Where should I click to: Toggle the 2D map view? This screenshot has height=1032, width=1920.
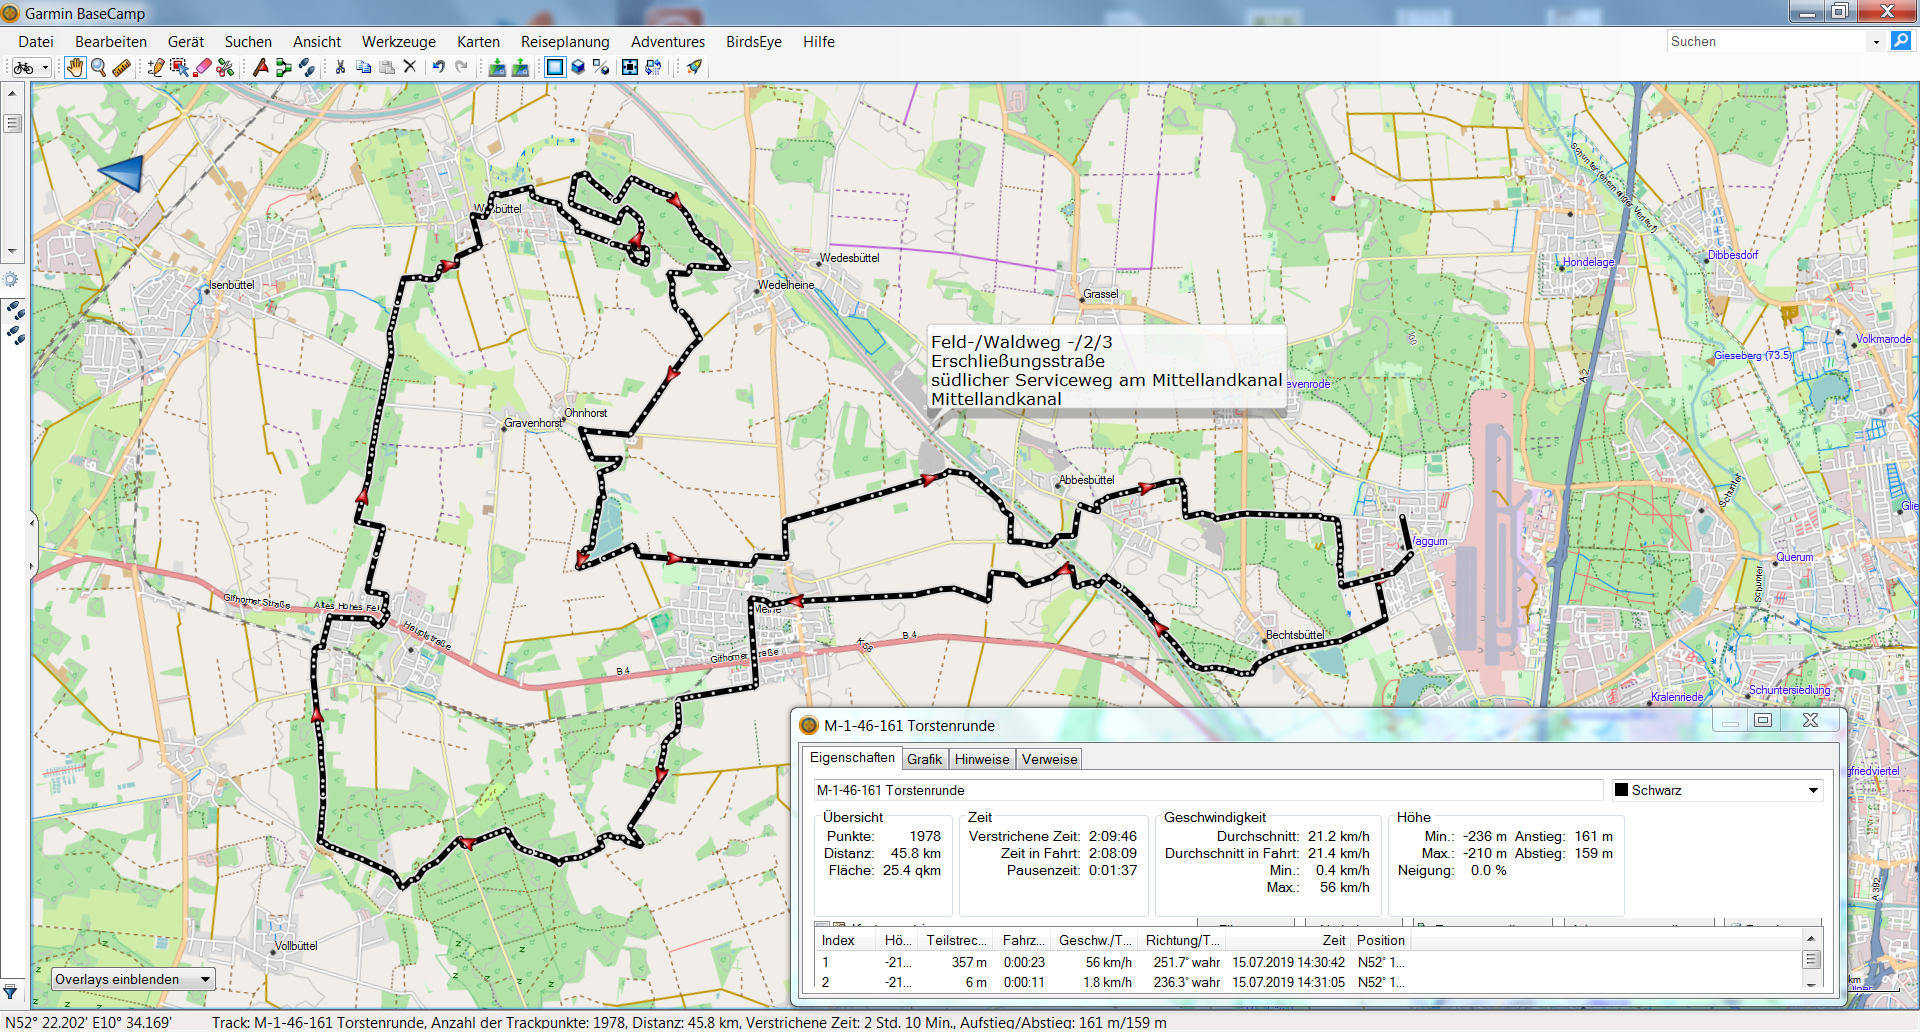pyautogui.click(x=555, y=67)
